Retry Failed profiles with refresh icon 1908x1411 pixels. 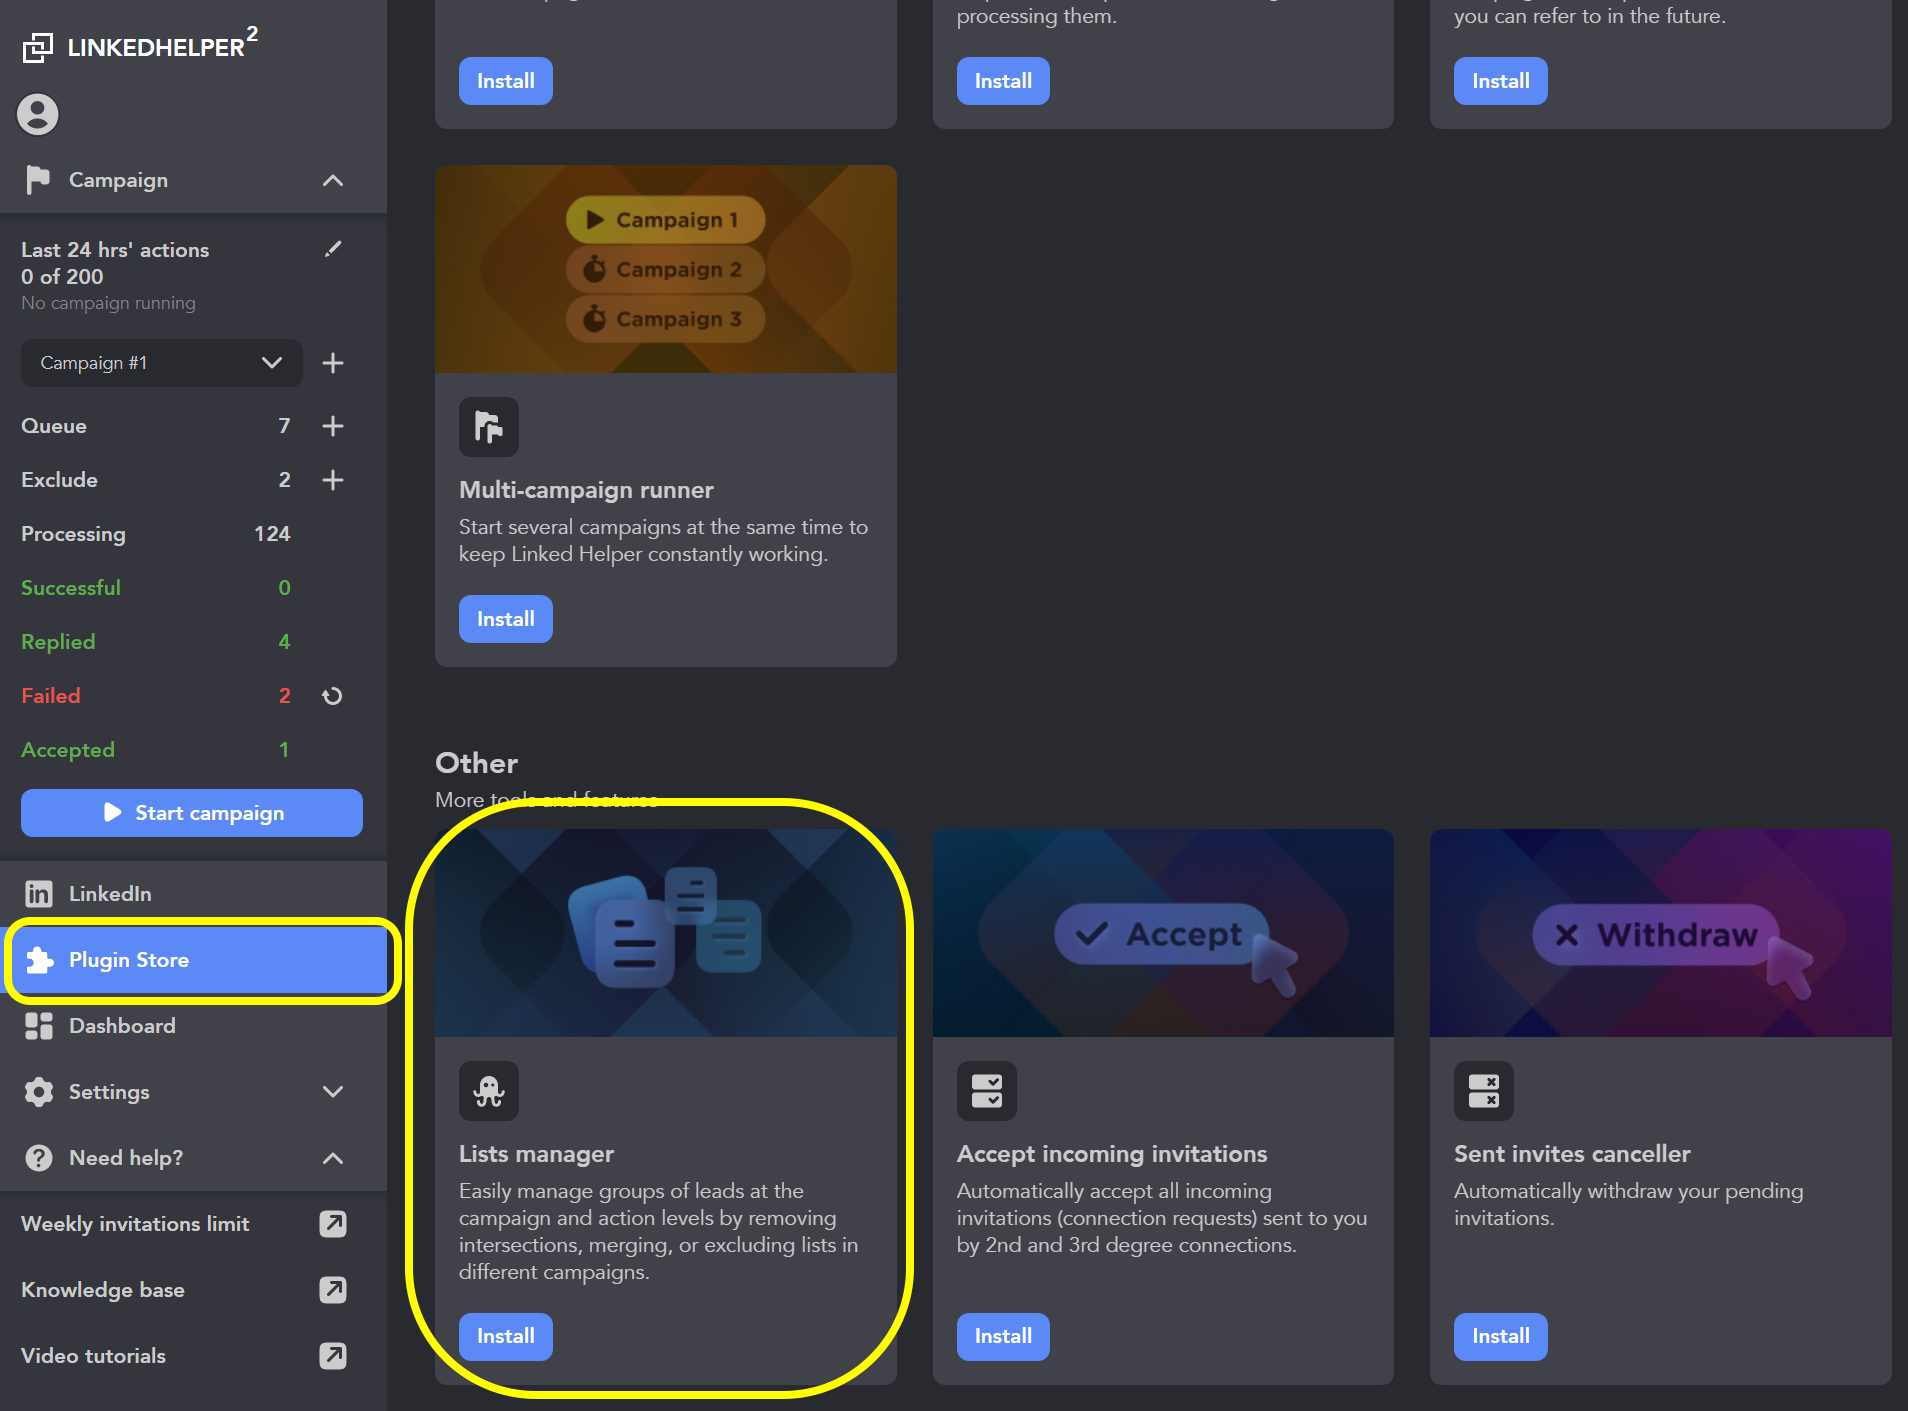tap(333, 696)
